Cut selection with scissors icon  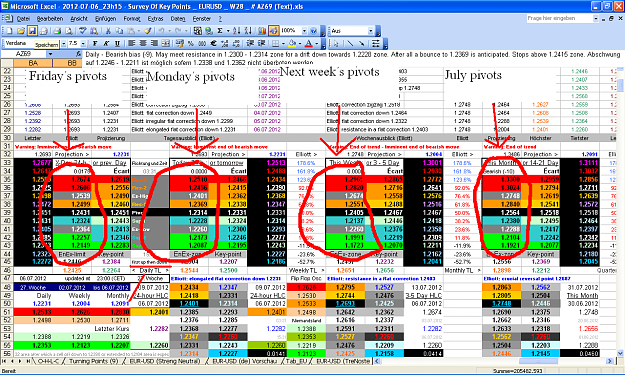coord(108,31)
